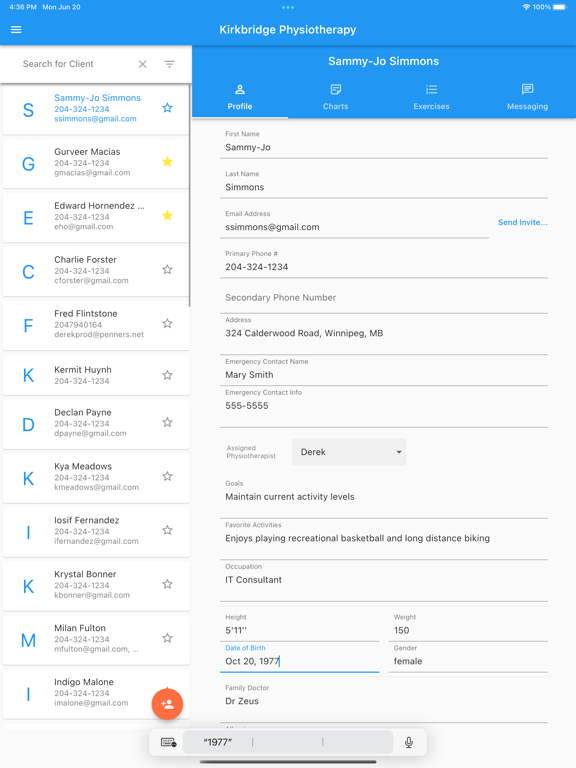Click the Gurveer Macias 'G' avatar letter
This screenshot has height=768, width=576.
[x=28, y=164]
